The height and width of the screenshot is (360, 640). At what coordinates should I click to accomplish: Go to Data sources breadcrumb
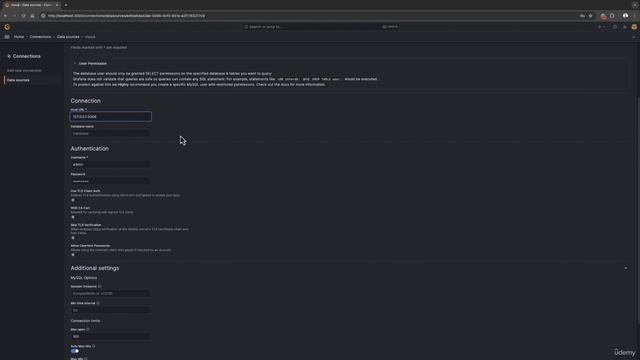tap(68, 37)
